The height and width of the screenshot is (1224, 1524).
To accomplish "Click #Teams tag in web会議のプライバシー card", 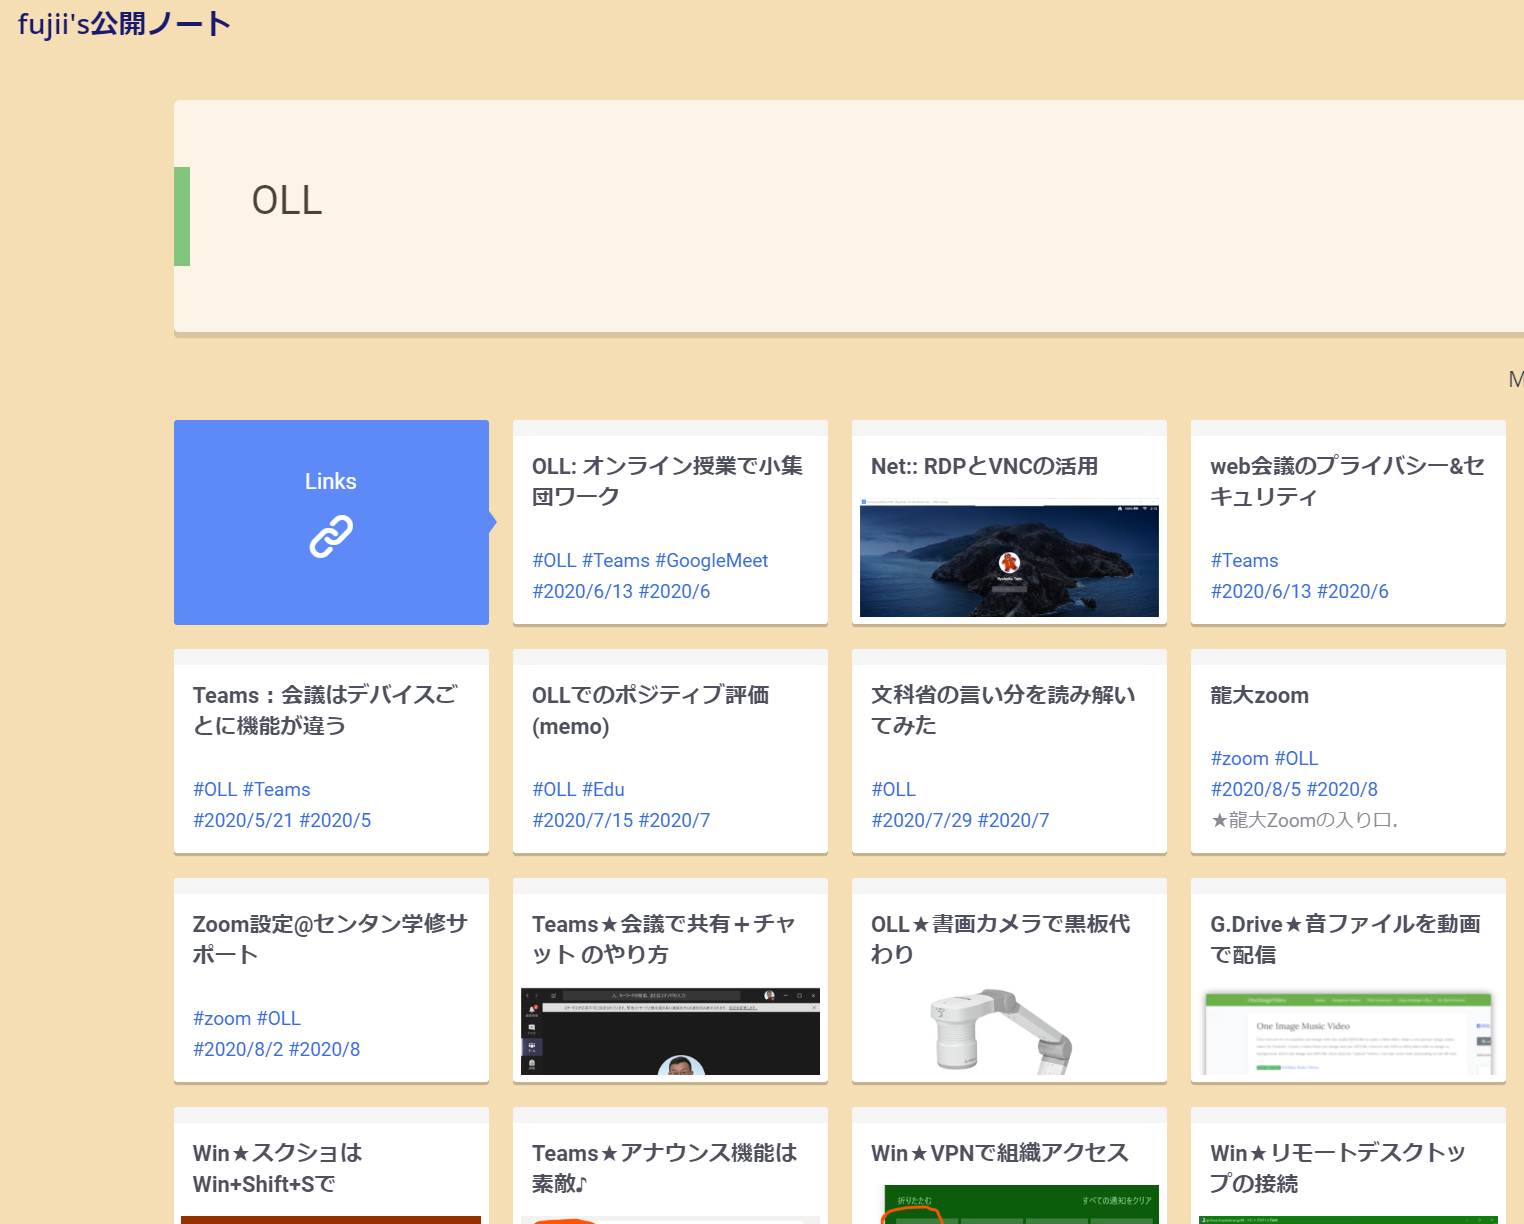I will 1244,561.
